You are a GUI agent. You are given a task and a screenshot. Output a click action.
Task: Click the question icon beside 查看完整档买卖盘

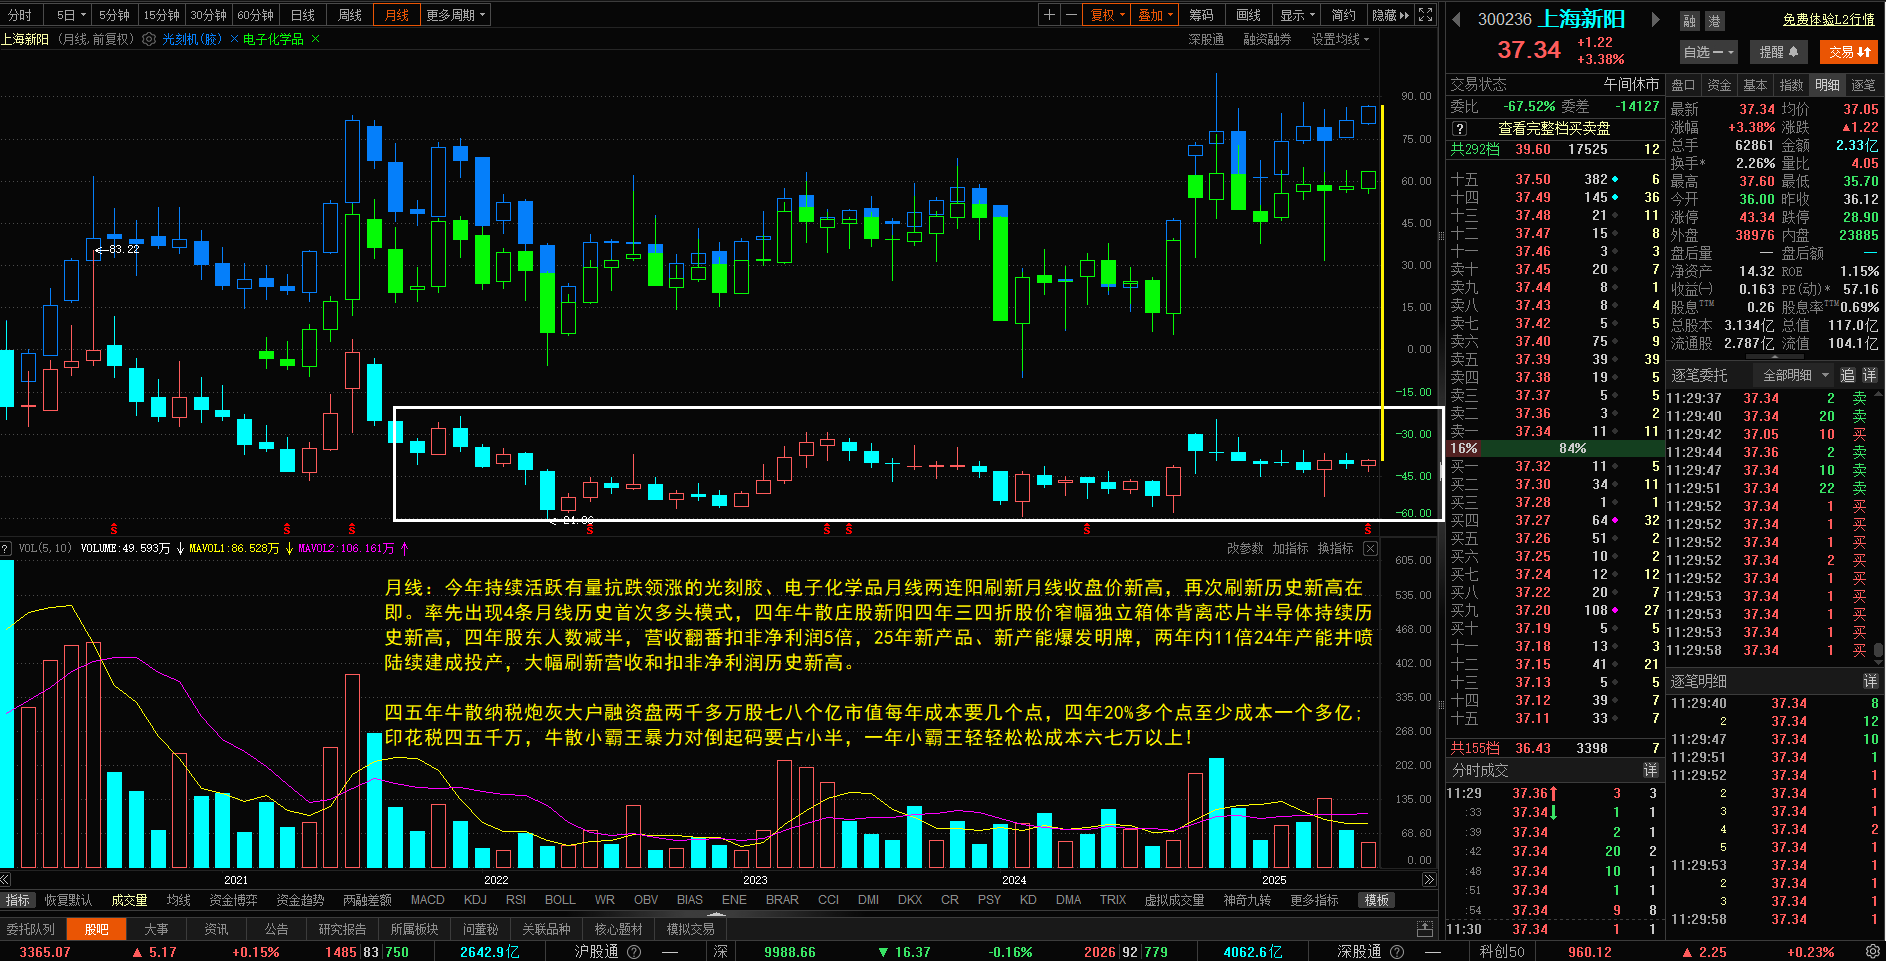coord(1460,128)
